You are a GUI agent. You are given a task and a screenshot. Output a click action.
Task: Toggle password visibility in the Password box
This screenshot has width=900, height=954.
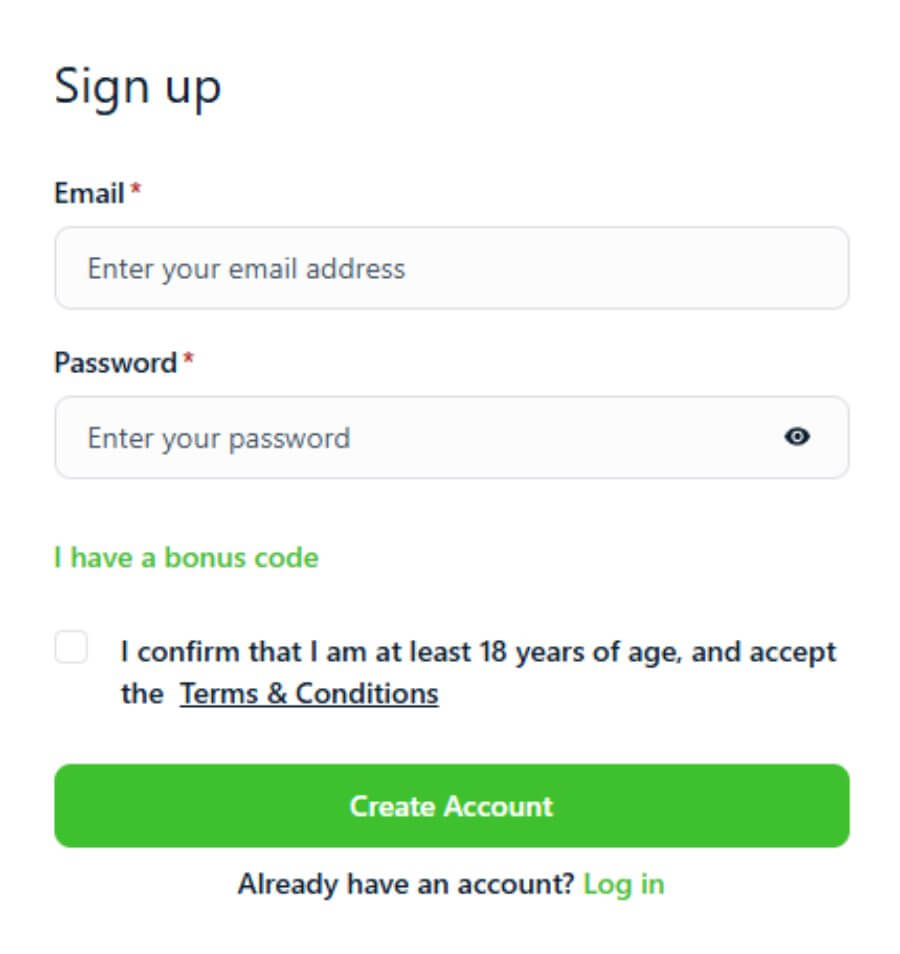(x=797, y=436)
